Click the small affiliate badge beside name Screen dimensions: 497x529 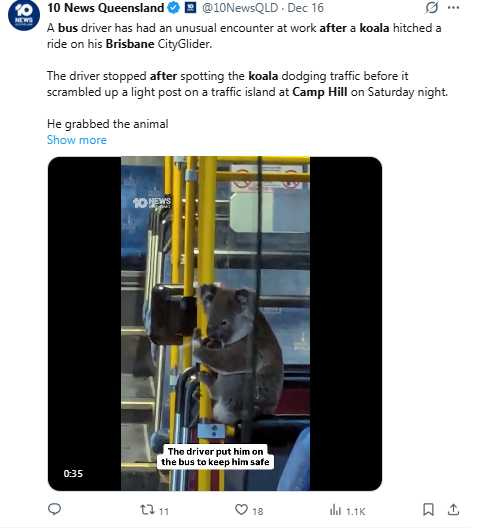[x=191, y=8]
